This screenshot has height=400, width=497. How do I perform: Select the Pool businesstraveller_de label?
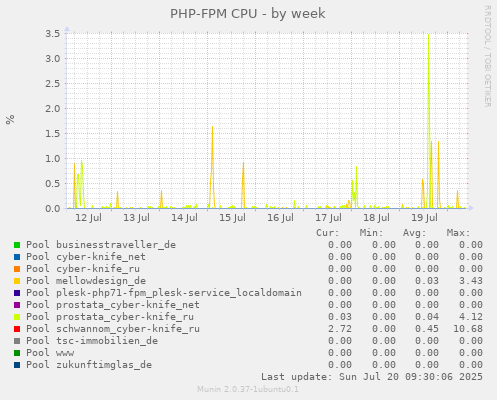[x=101, y=245]
